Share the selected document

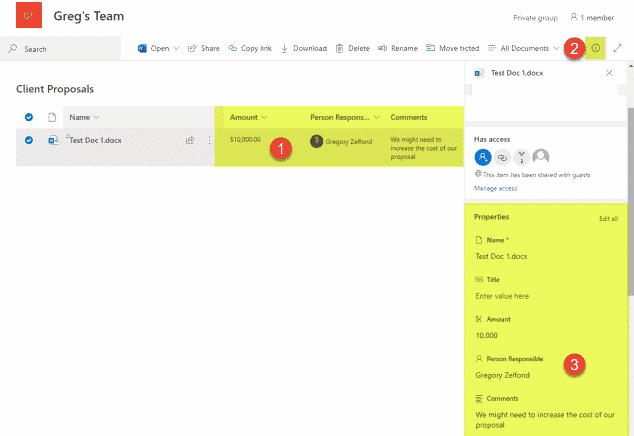click(204, 49)
